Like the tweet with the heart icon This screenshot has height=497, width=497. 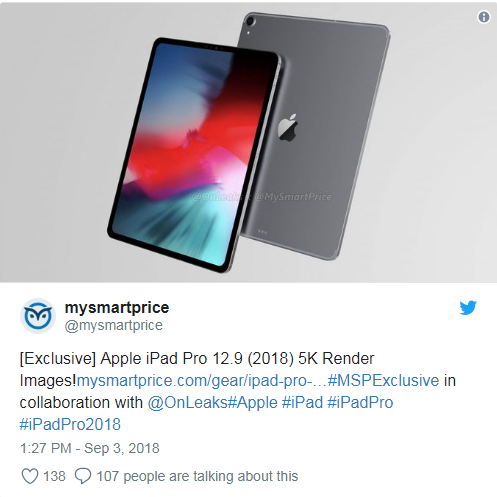[x=30, y=476]
